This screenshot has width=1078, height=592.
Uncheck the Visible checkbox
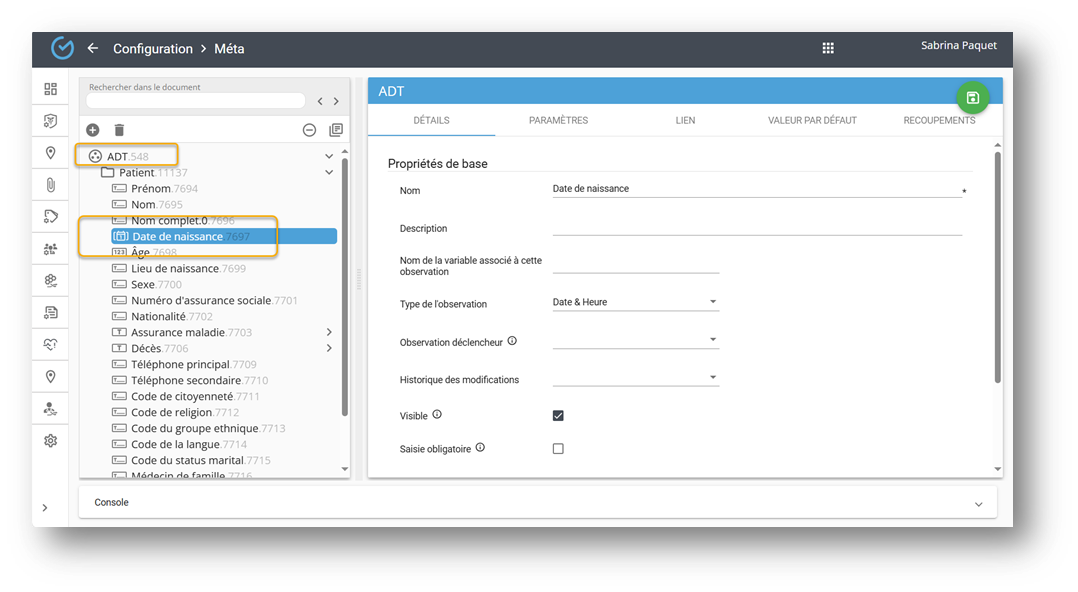click(558, 415)
